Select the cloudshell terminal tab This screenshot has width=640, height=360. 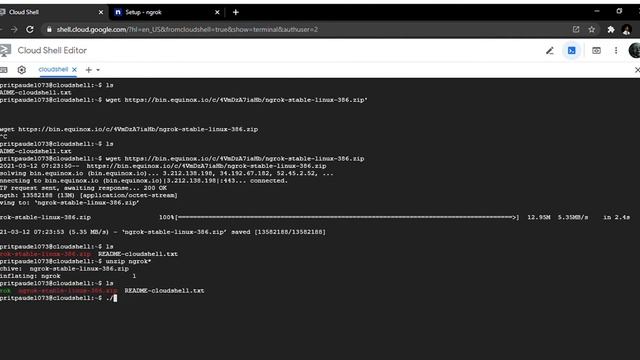(x=53, y=69)
